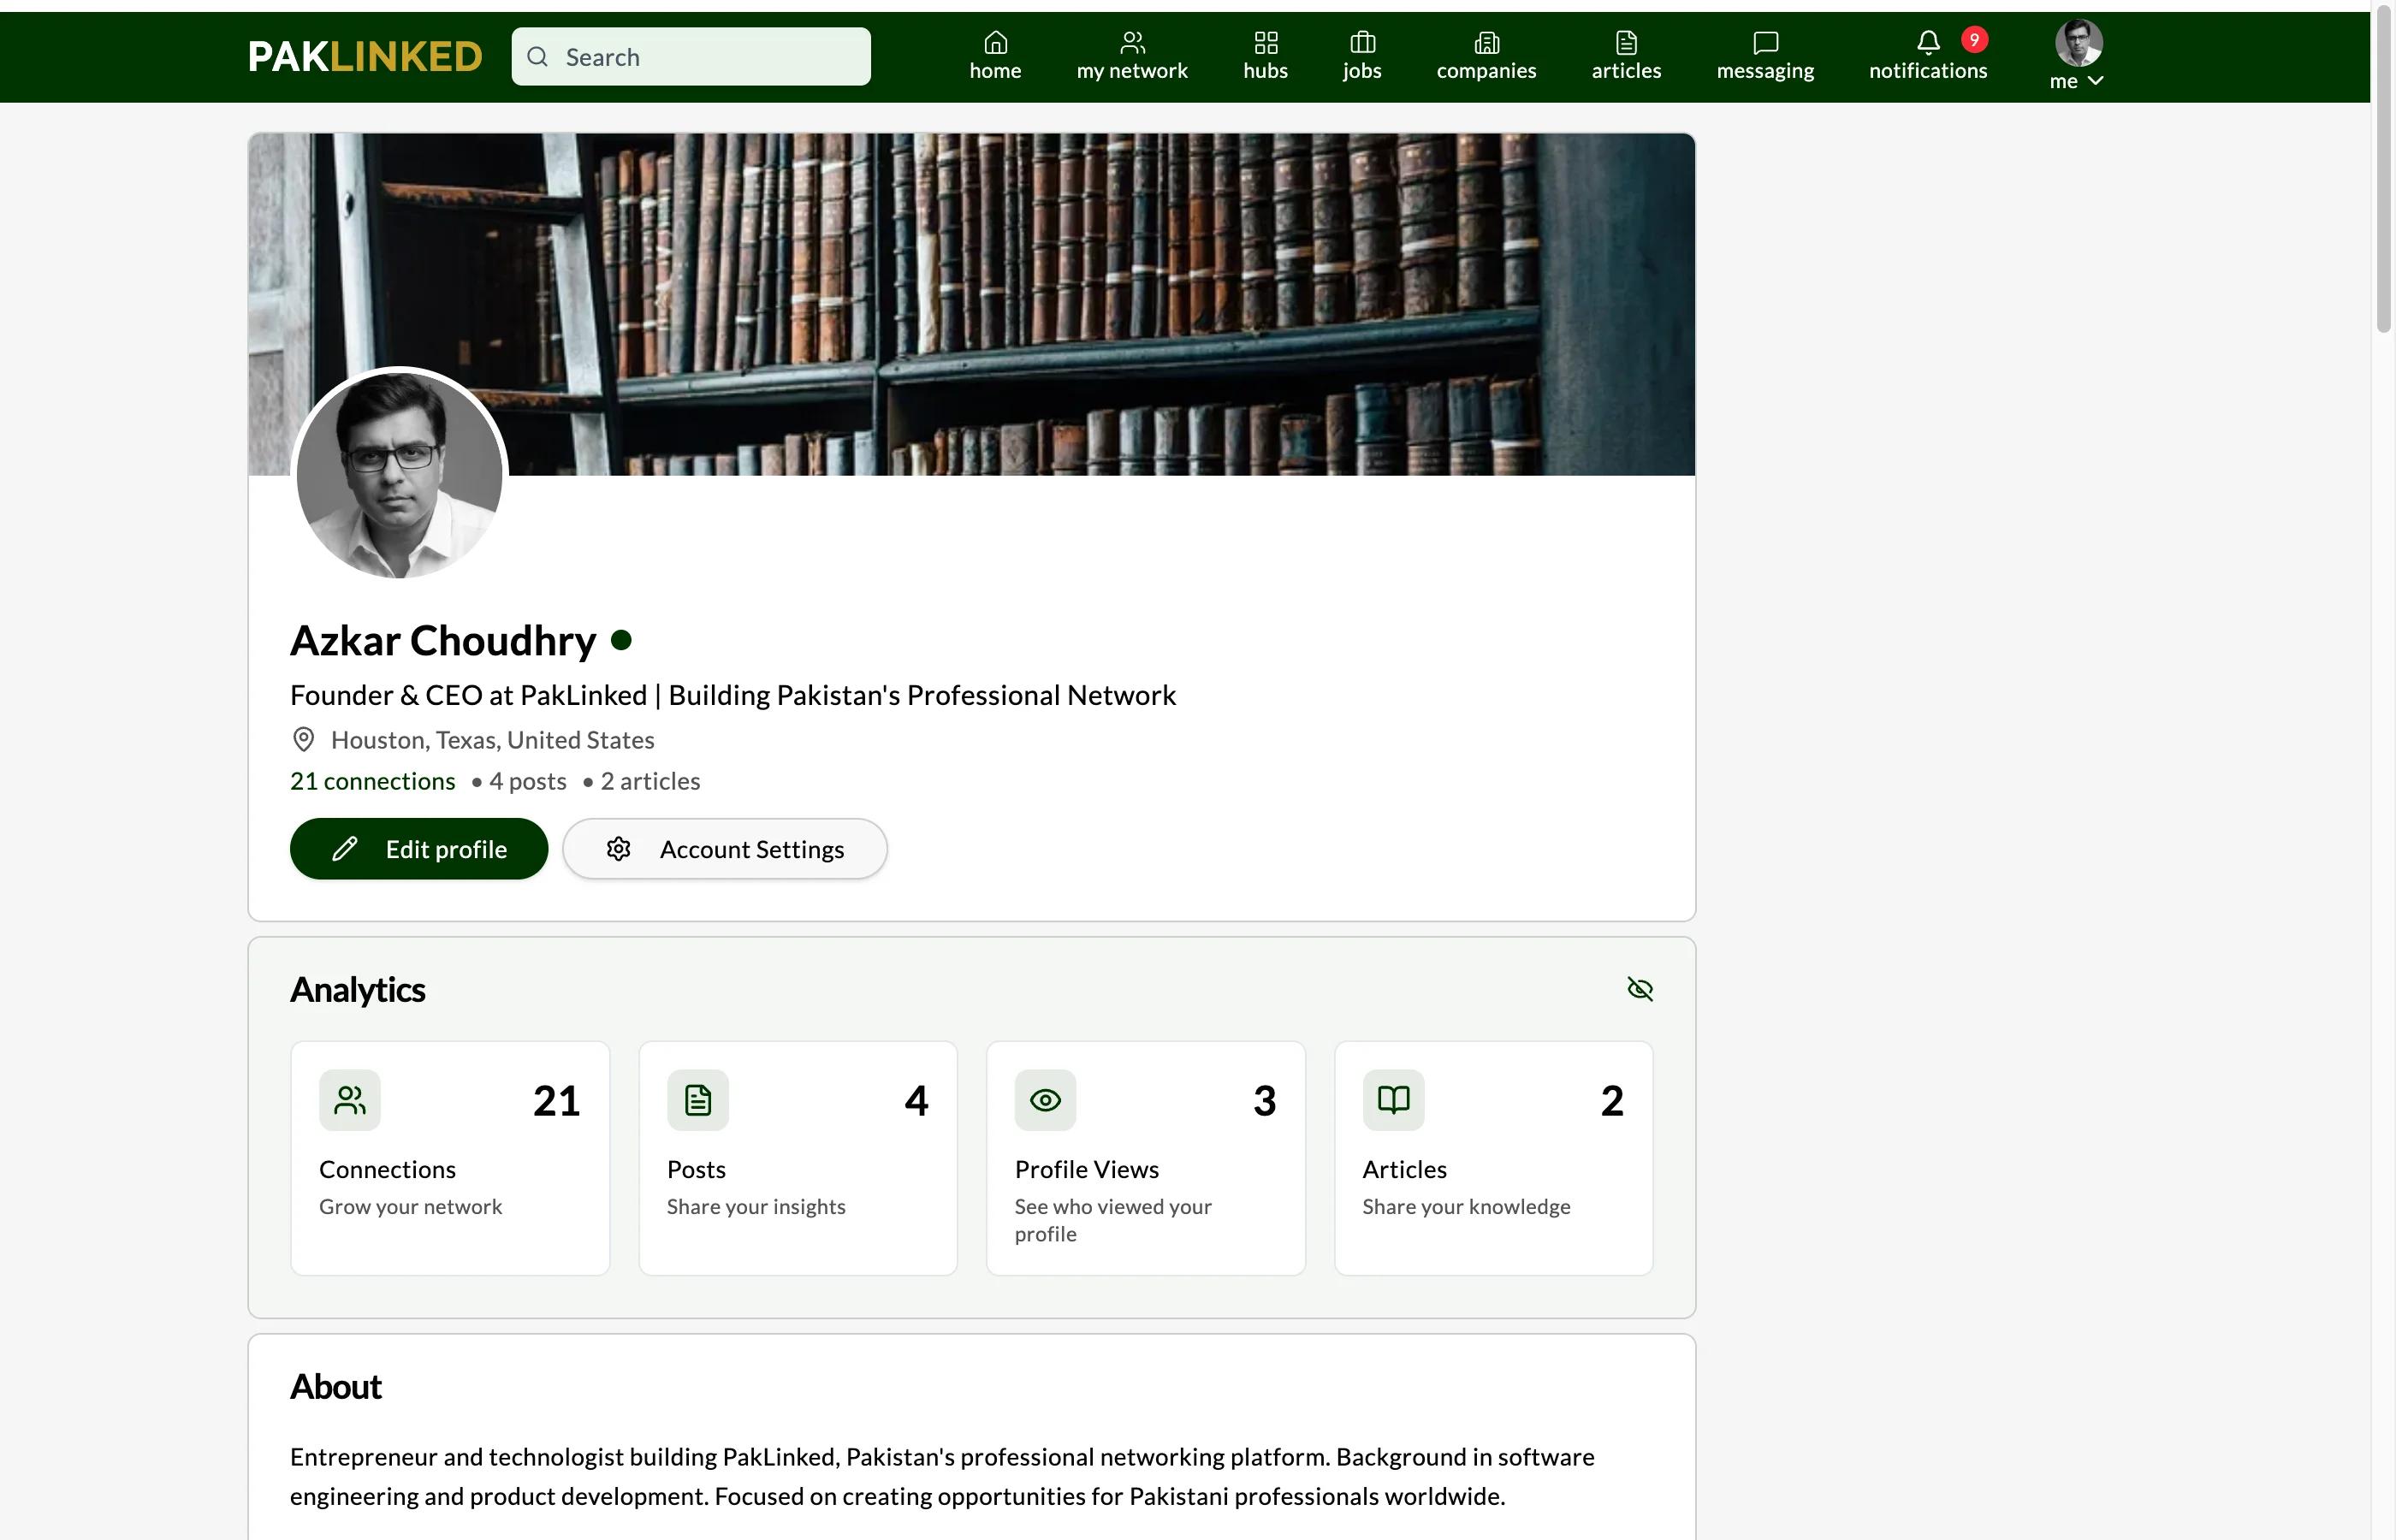This screenshot has height=1540, width=2396.
Task: Open messaging
Action: 1764,56
